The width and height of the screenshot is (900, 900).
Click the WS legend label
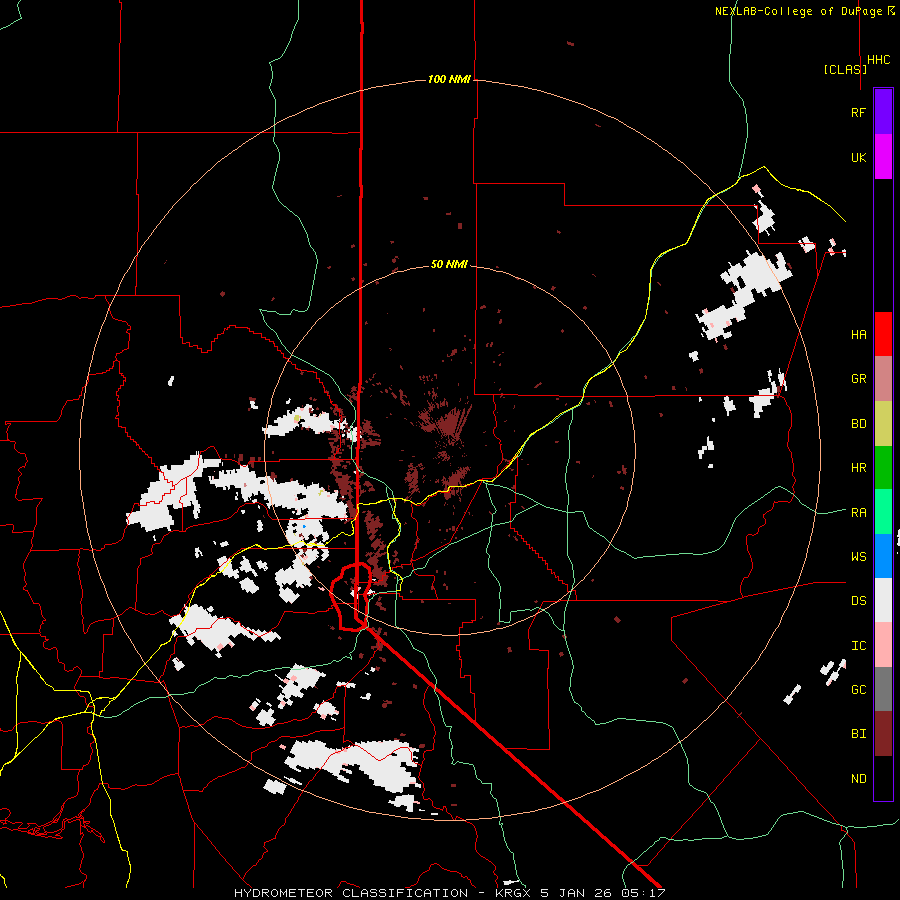[x=858, y=557]
